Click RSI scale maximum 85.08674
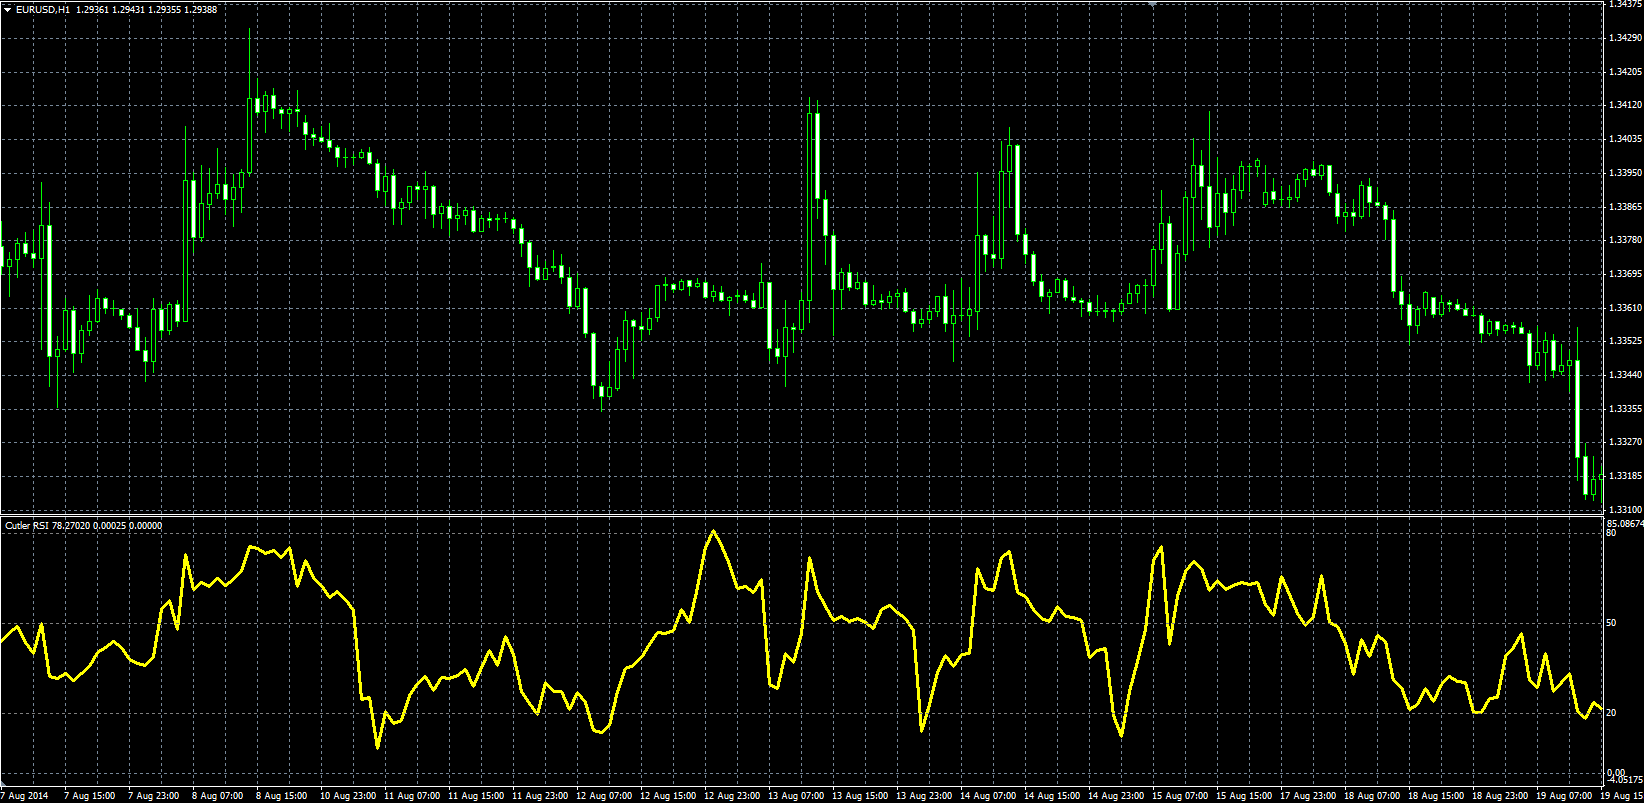 (x=1624, y=524)
